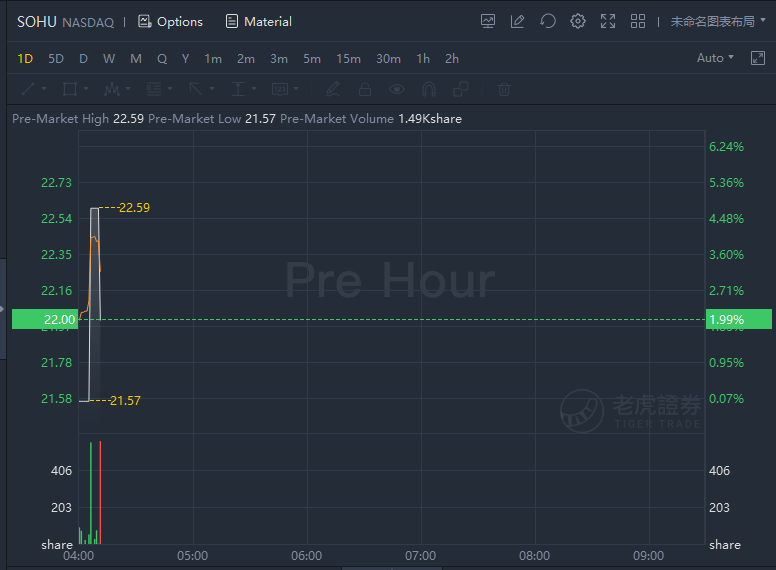This screenshot has width=776, height=570.
Task: Open chart settings gear icon
Action: (x=578, y=21)
